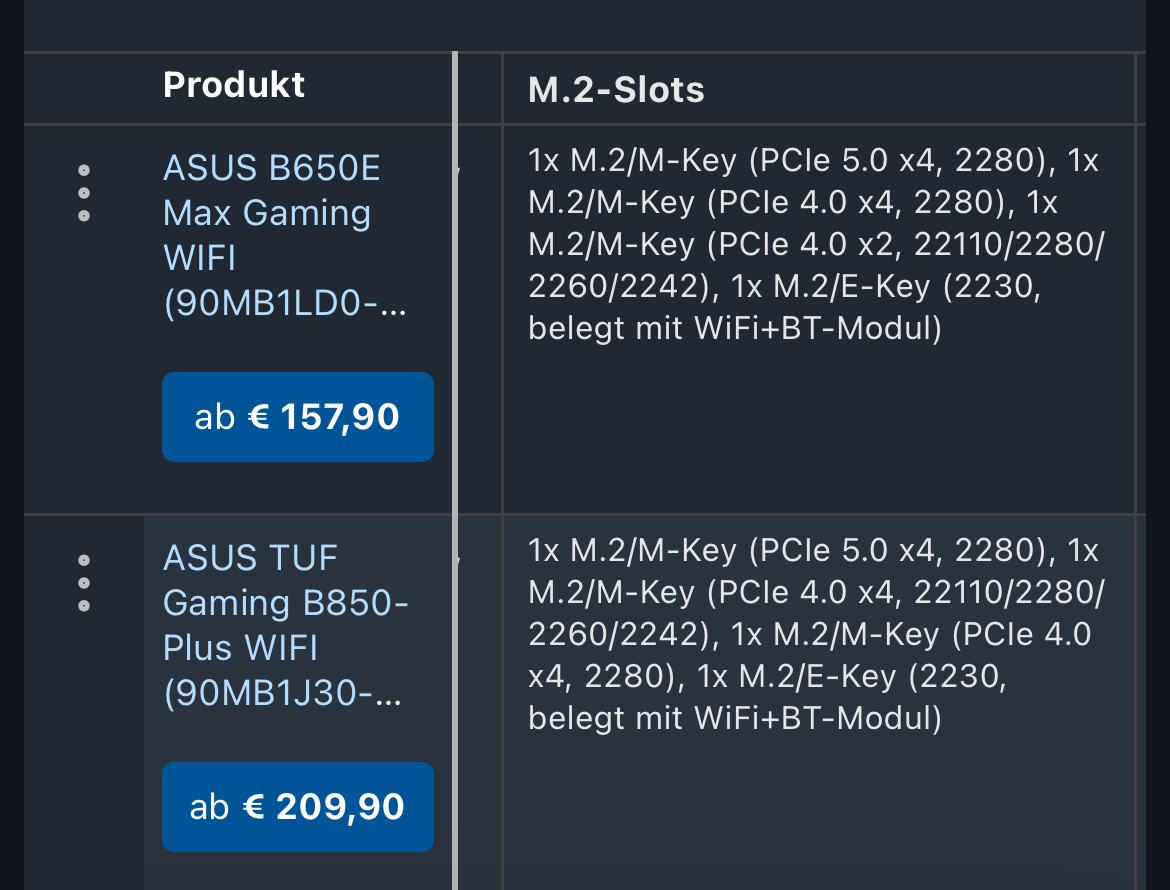Click the narrow B650E-row cell left of its M.2 text

(480, 320)
